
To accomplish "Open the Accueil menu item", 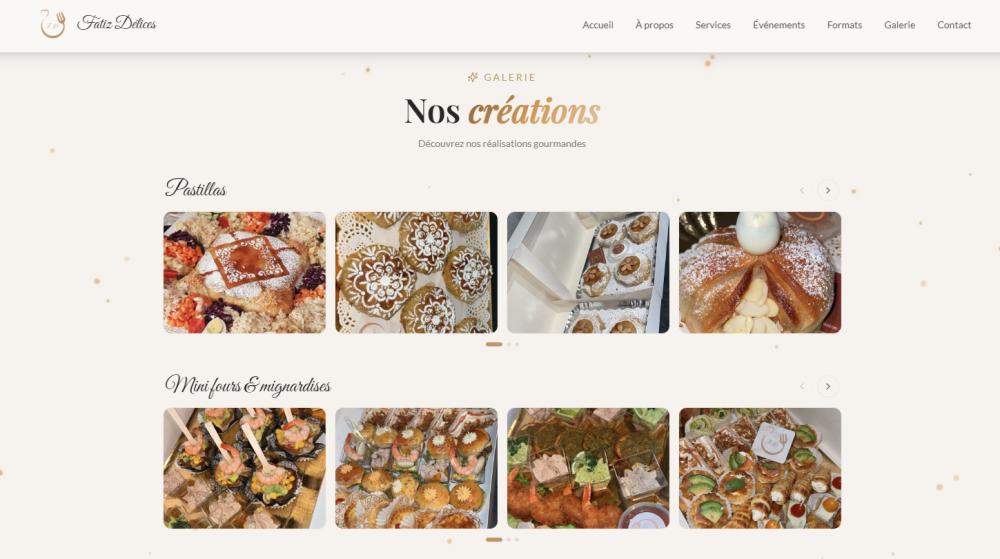I will coord(598,25).
